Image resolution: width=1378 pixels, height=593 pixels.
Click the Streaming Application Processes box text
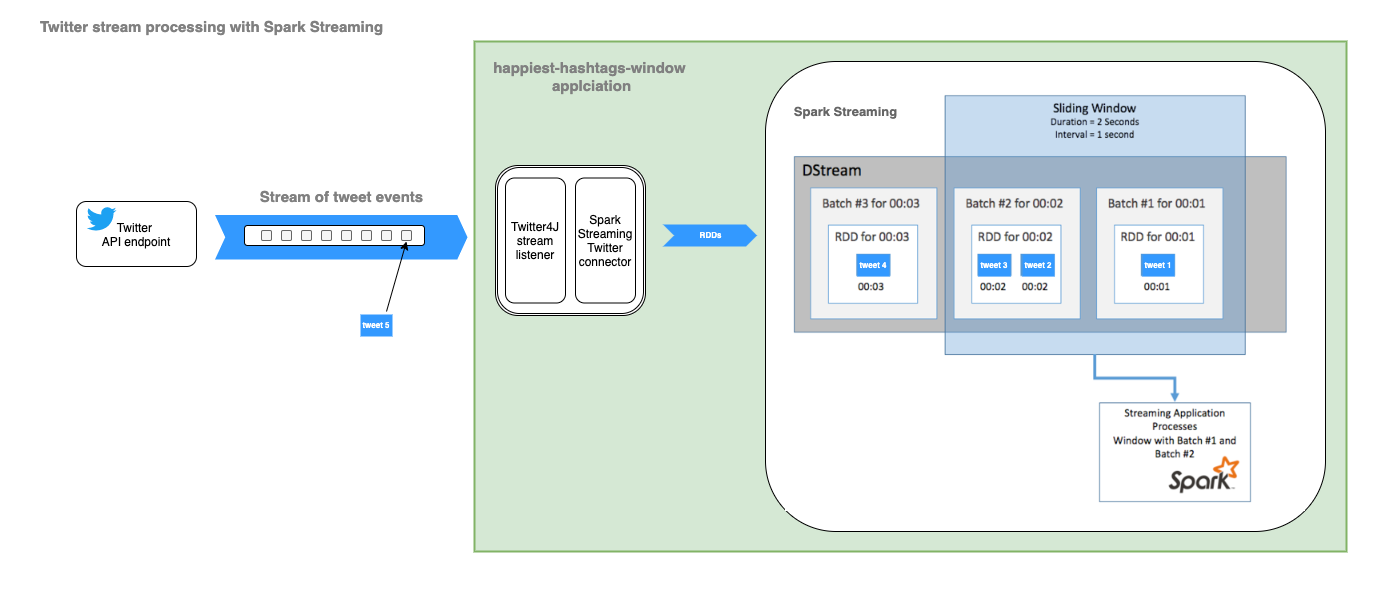1174,433
